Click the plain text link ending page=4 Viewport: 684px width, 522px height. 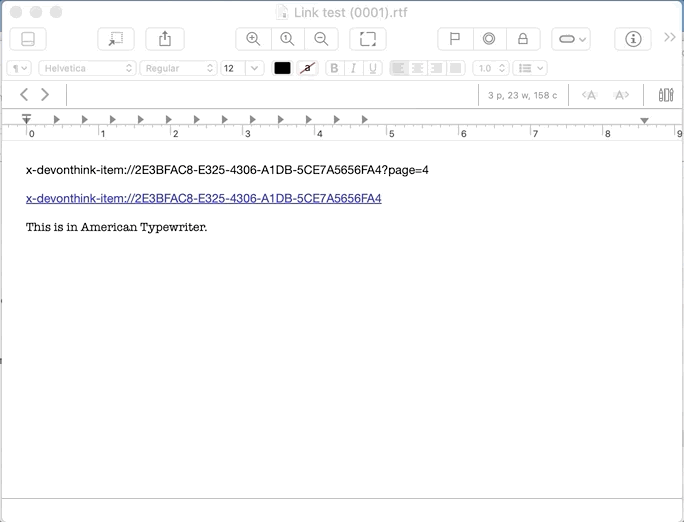pyautogui.click(x=227, y=170)
